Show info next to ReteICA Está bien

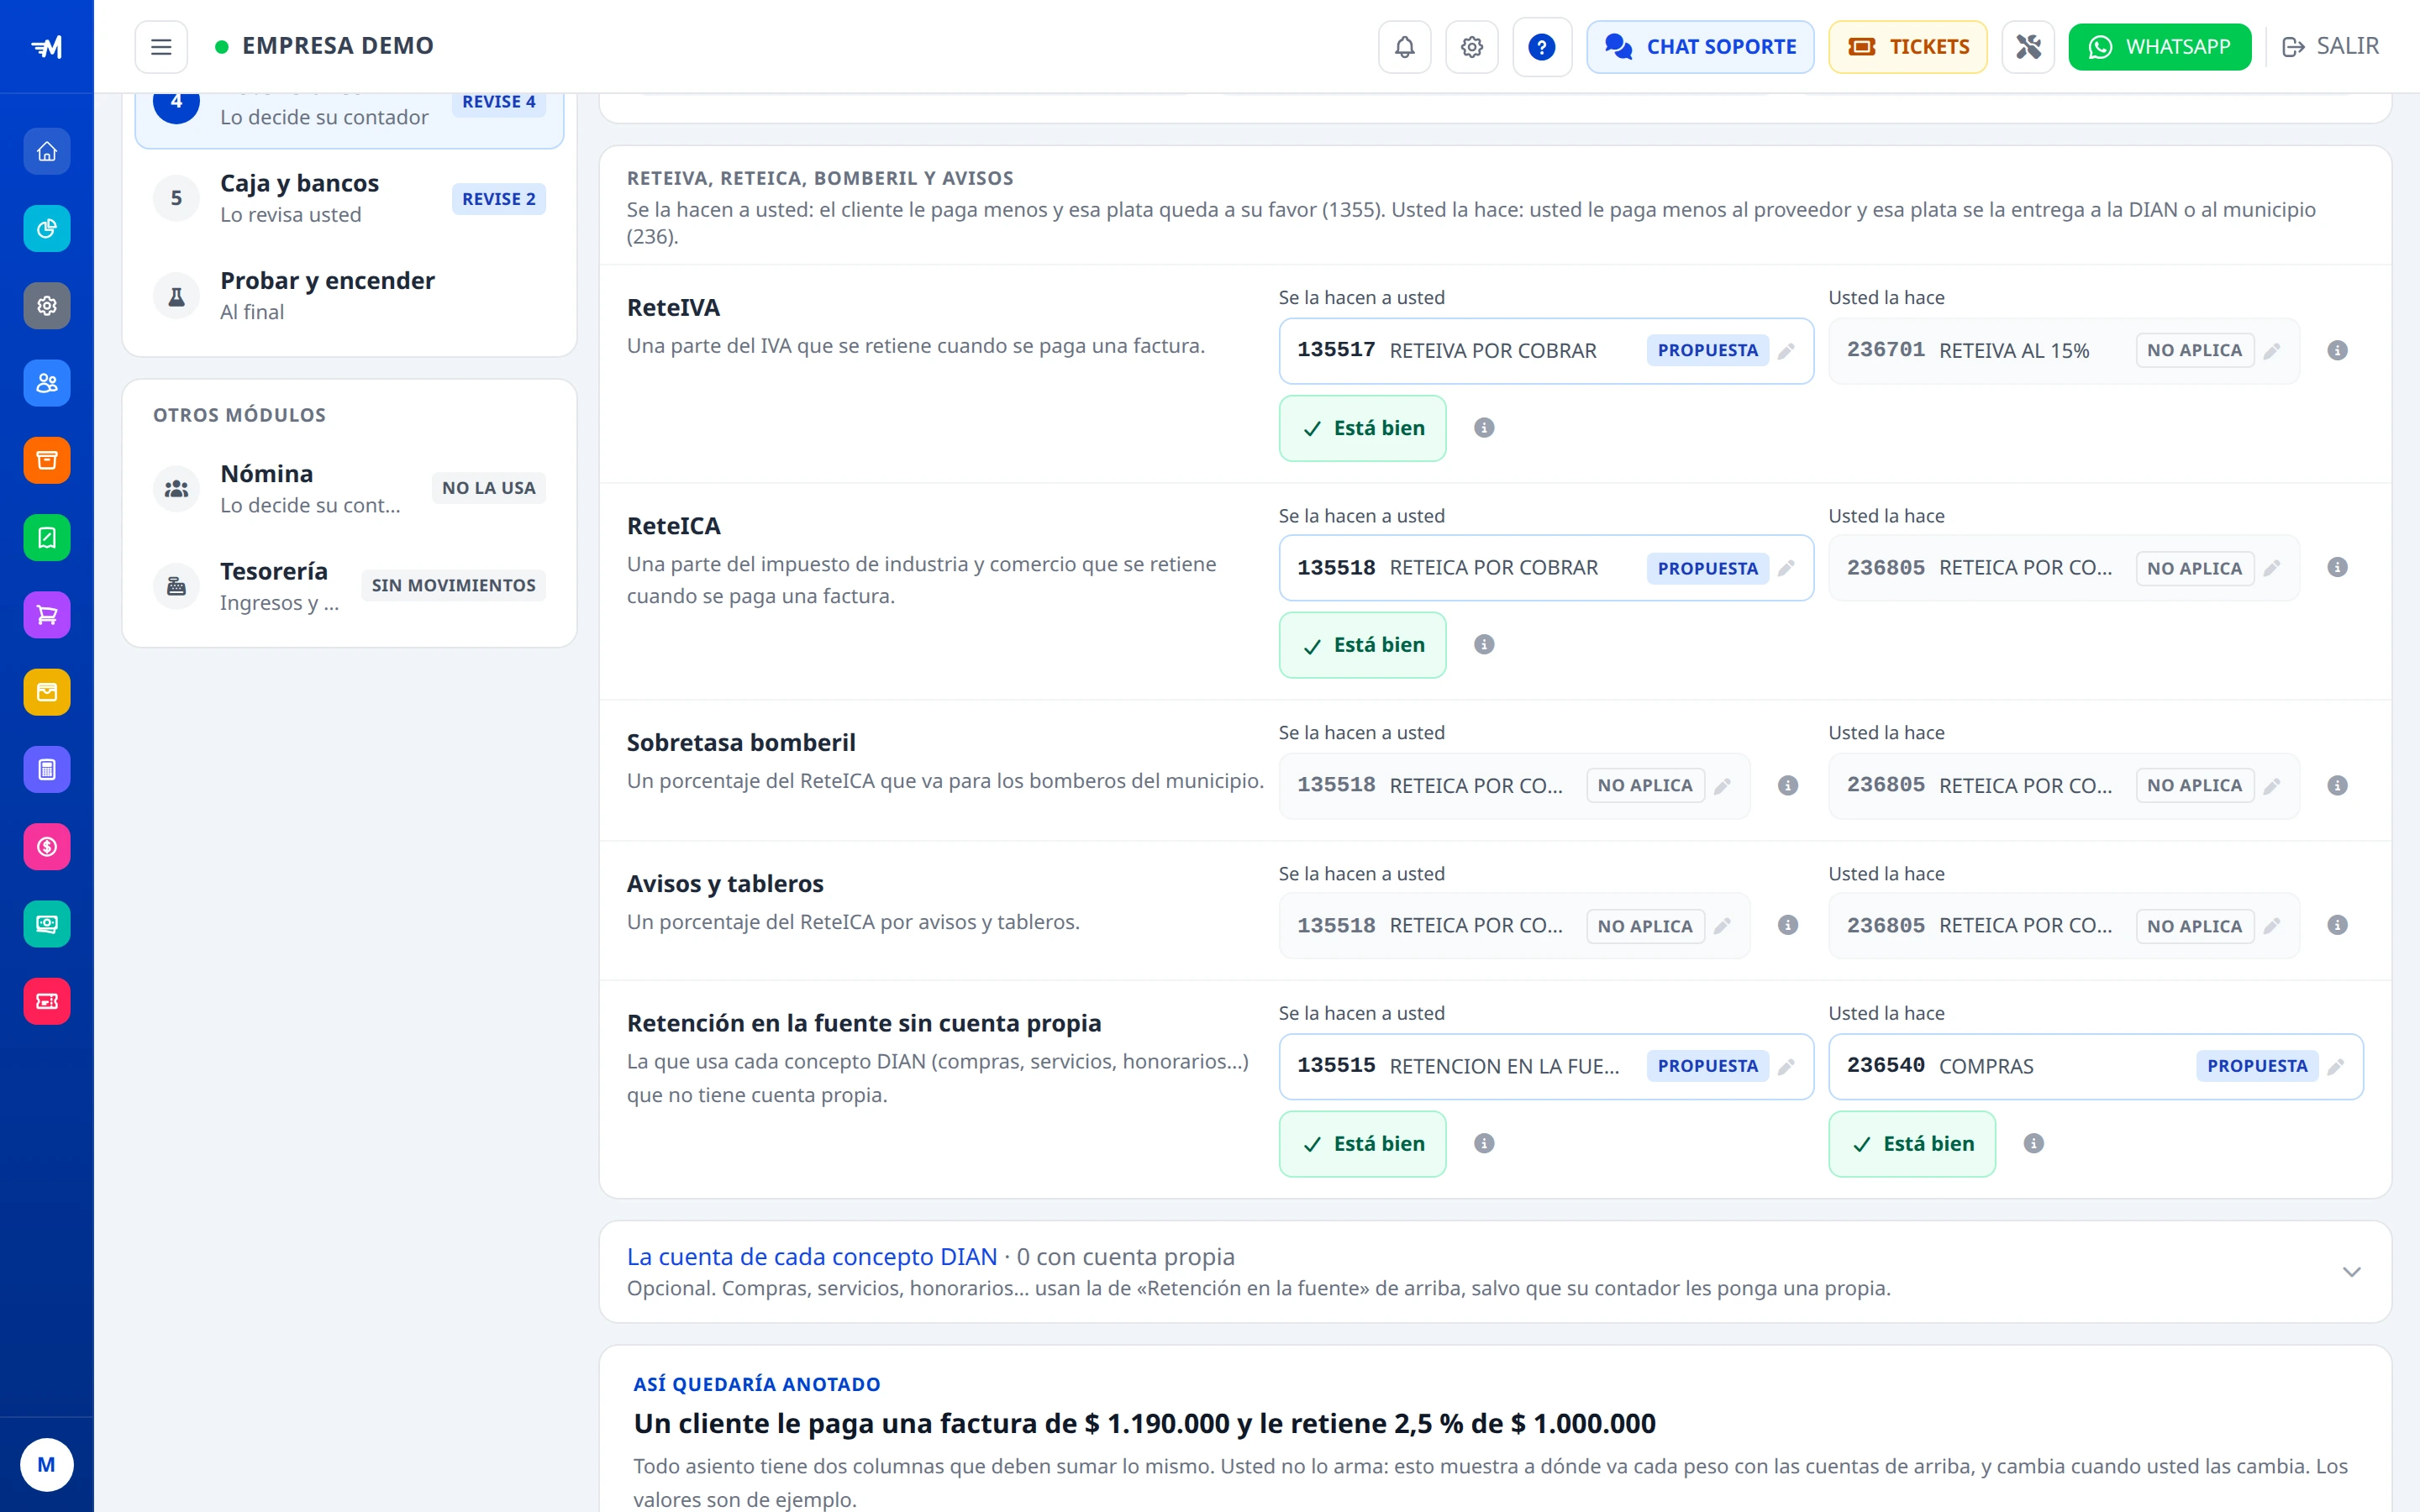1484,645
